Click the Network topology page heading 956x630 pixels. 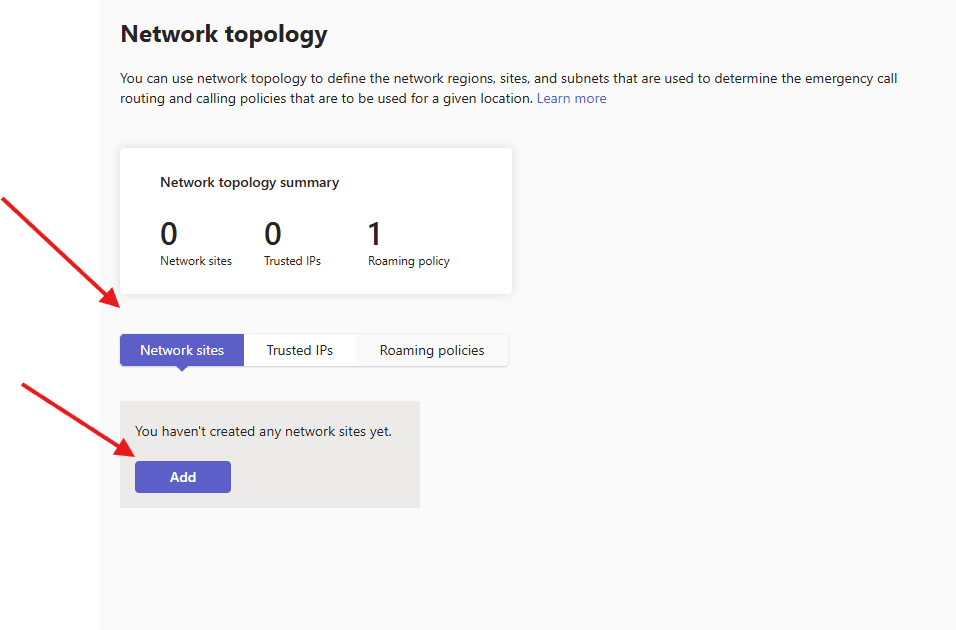coord(224,34)
